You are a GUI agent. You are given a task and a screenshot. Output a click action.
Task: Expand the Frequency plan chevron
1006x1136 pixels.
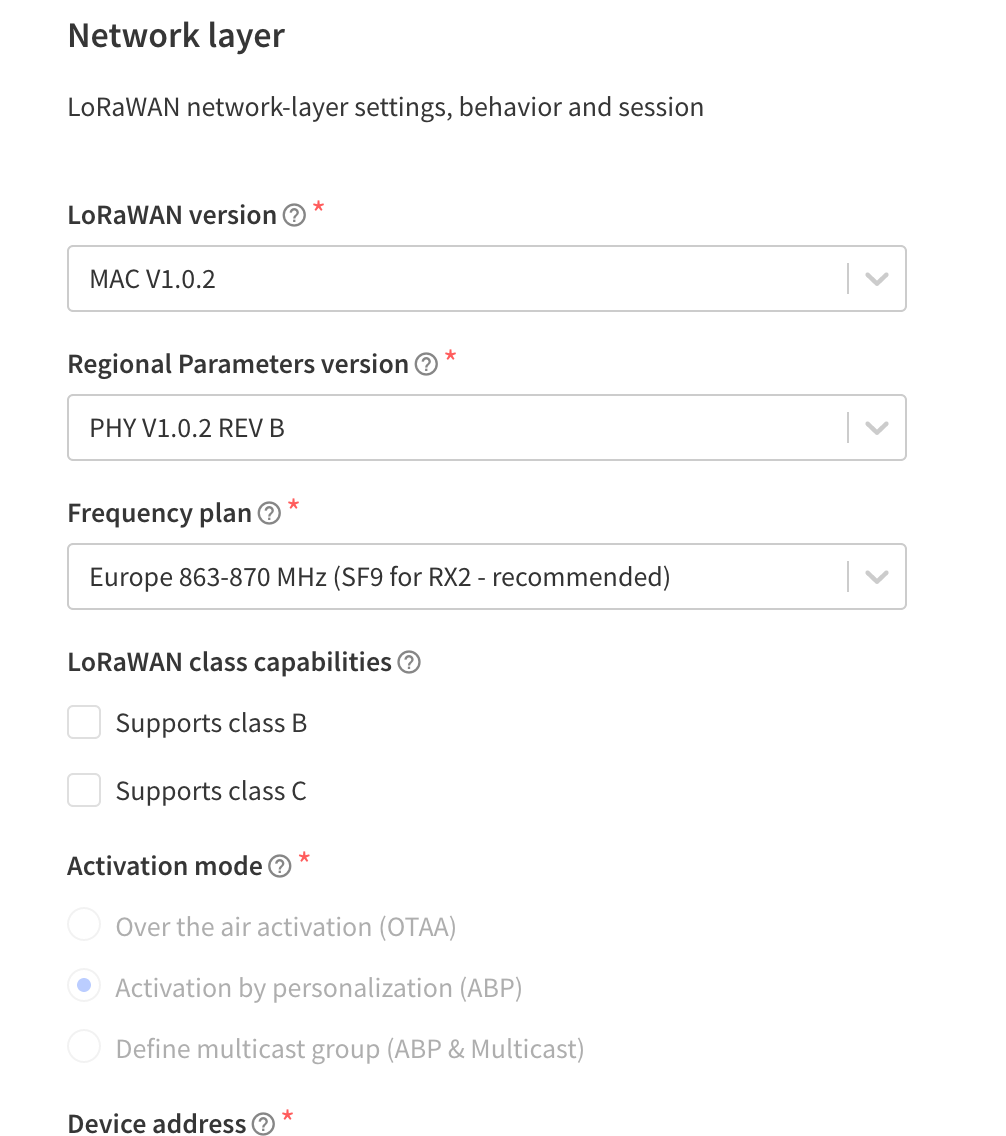click(x=876, y=577)
